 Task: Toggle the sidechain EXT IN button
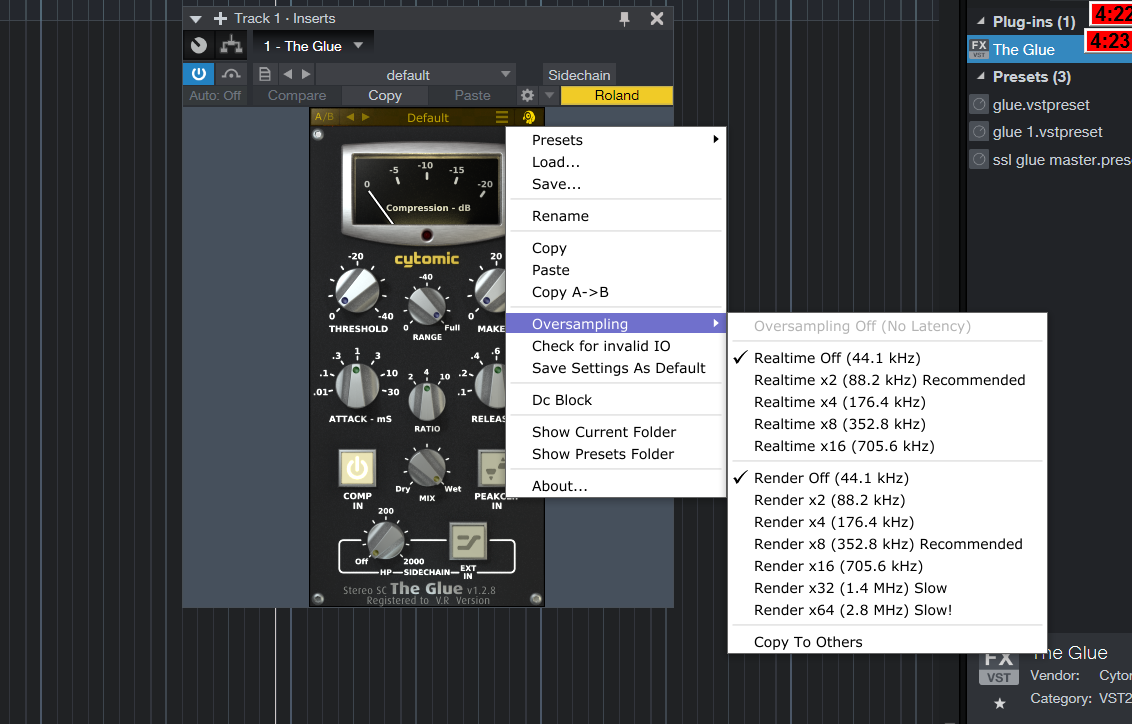tap(468, 541)
